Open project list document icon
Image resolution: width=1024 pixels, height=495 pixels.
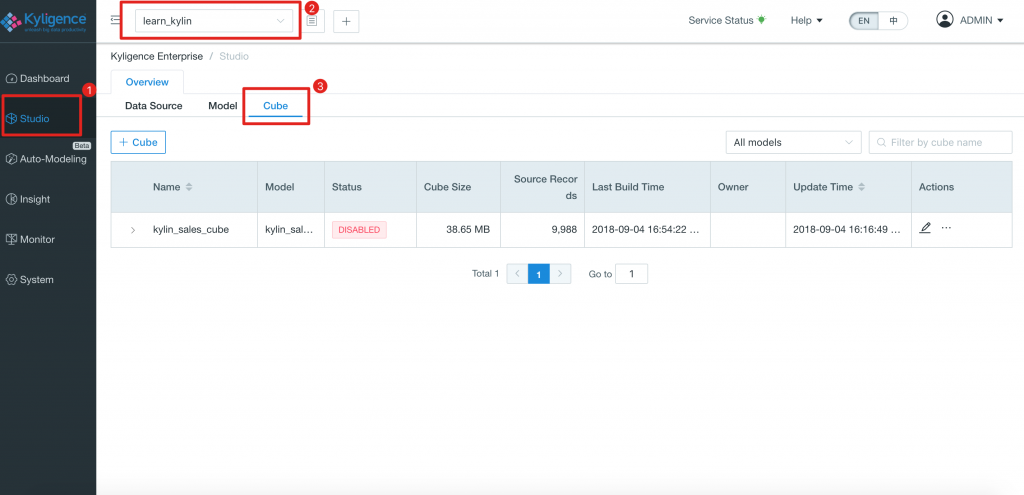pos(312,22)
